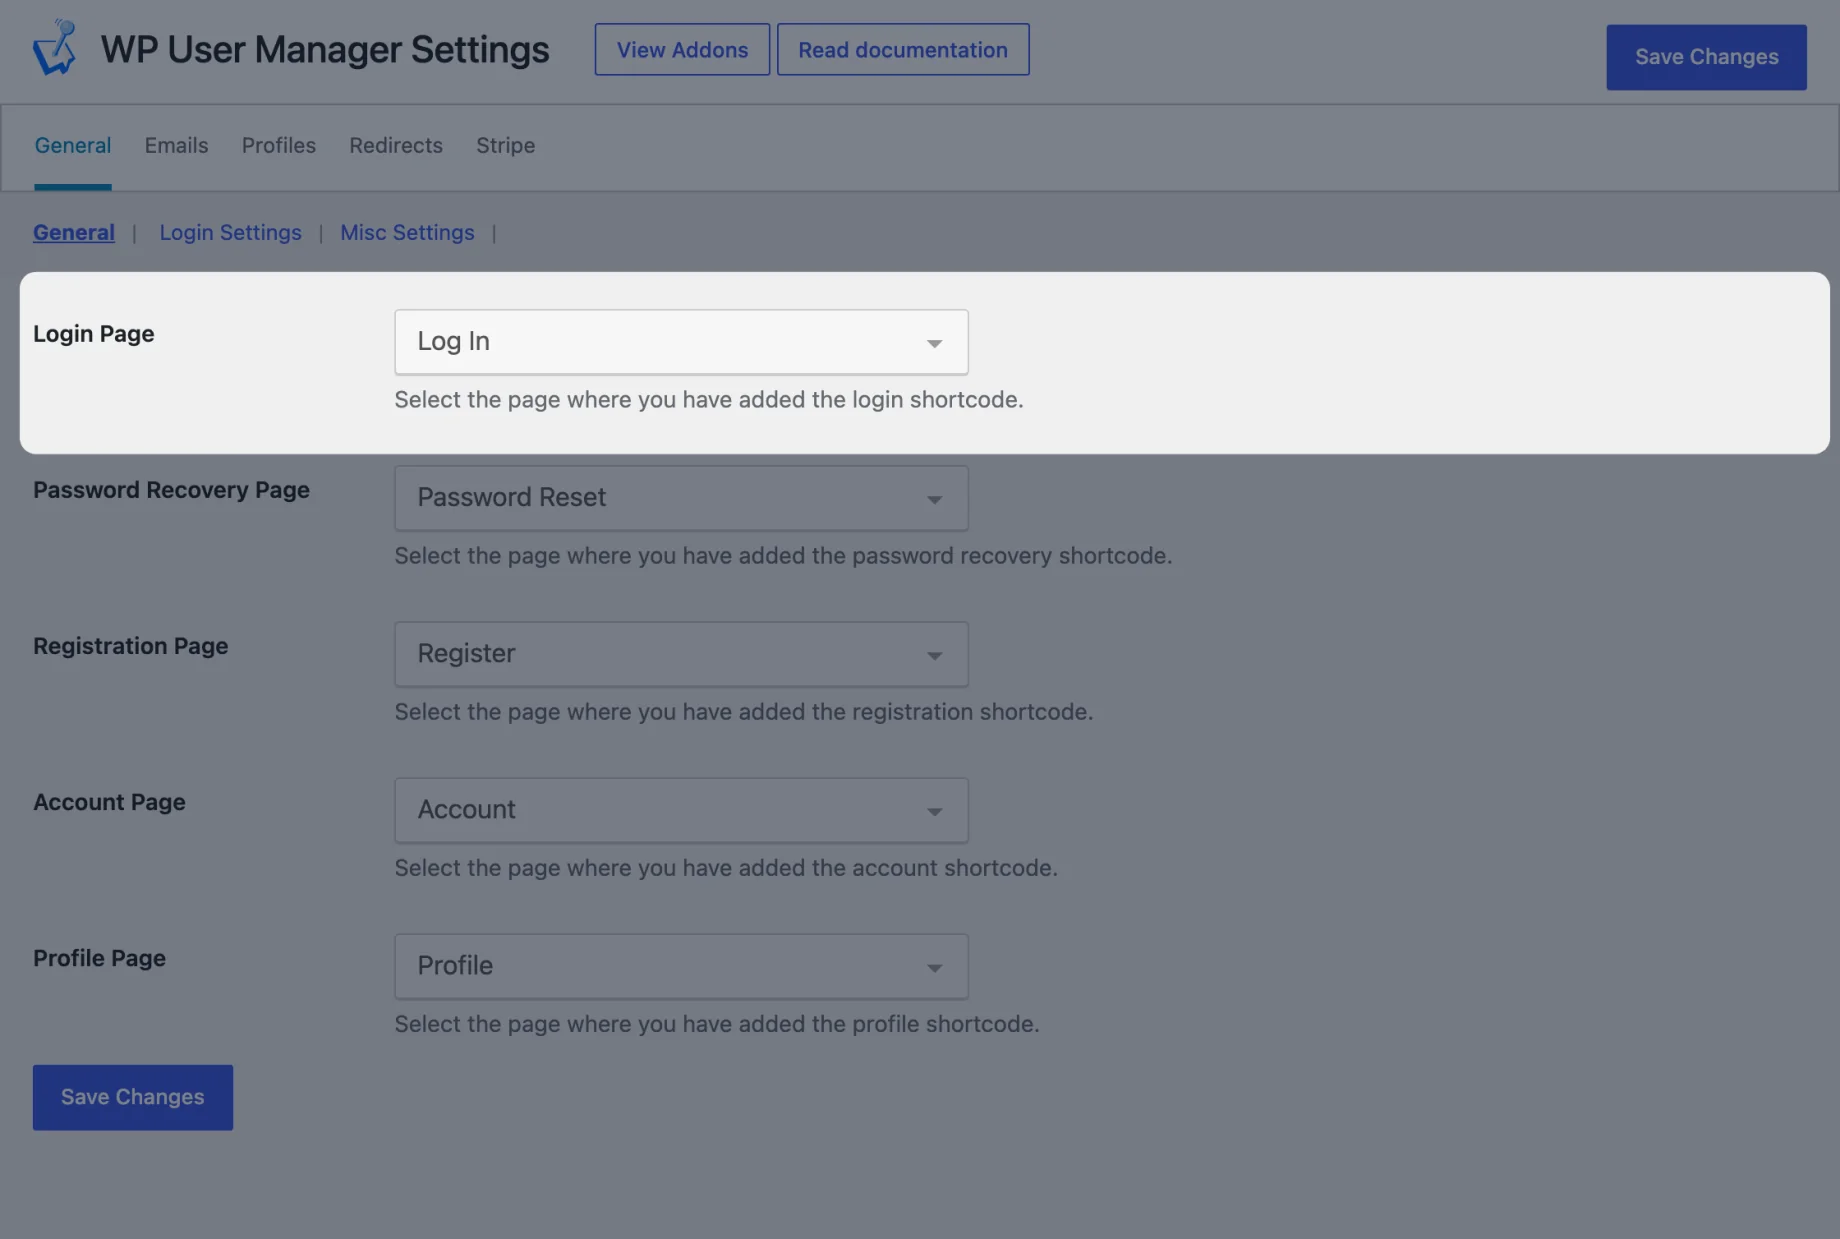
Task: Switch to the Emails tab
Action: 176,145
